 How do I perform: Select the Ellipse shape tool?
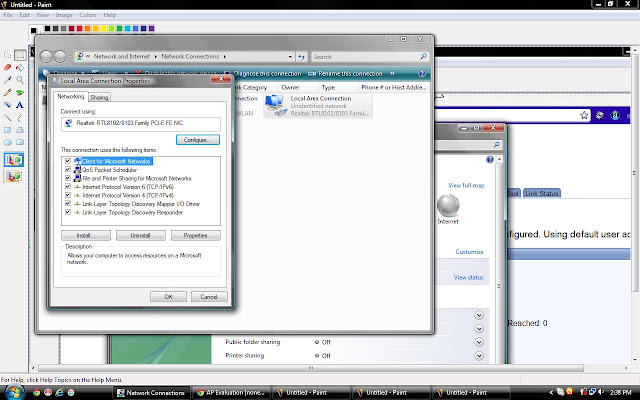7,142
